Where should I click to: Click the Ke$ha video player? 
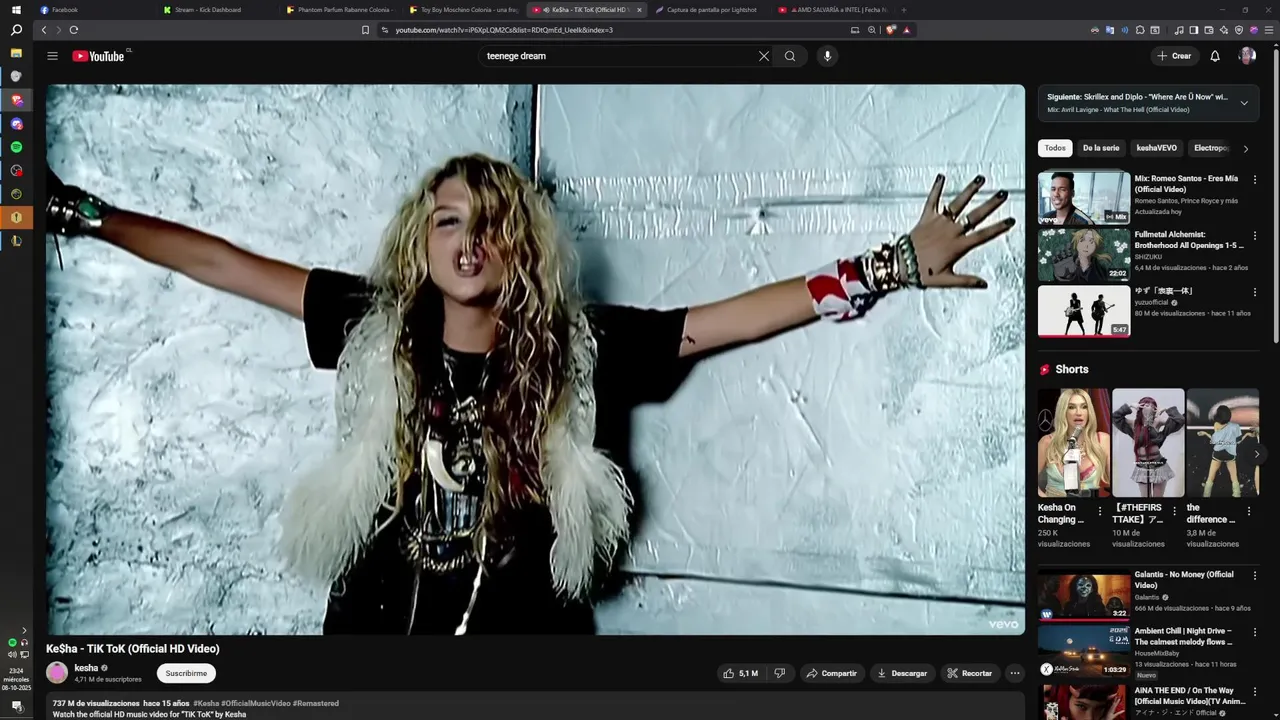(536, 359)
